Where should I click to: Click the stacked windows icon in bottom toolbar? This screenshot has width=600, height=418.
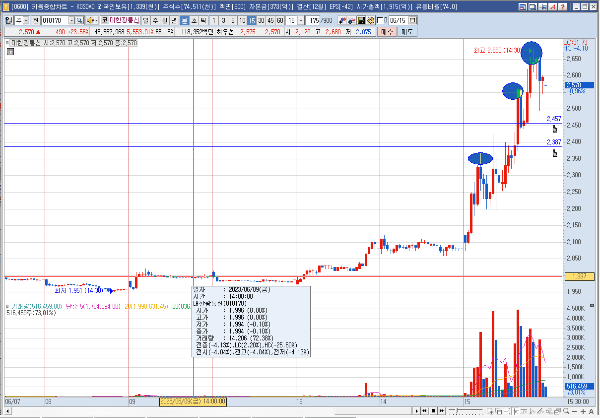558,411
